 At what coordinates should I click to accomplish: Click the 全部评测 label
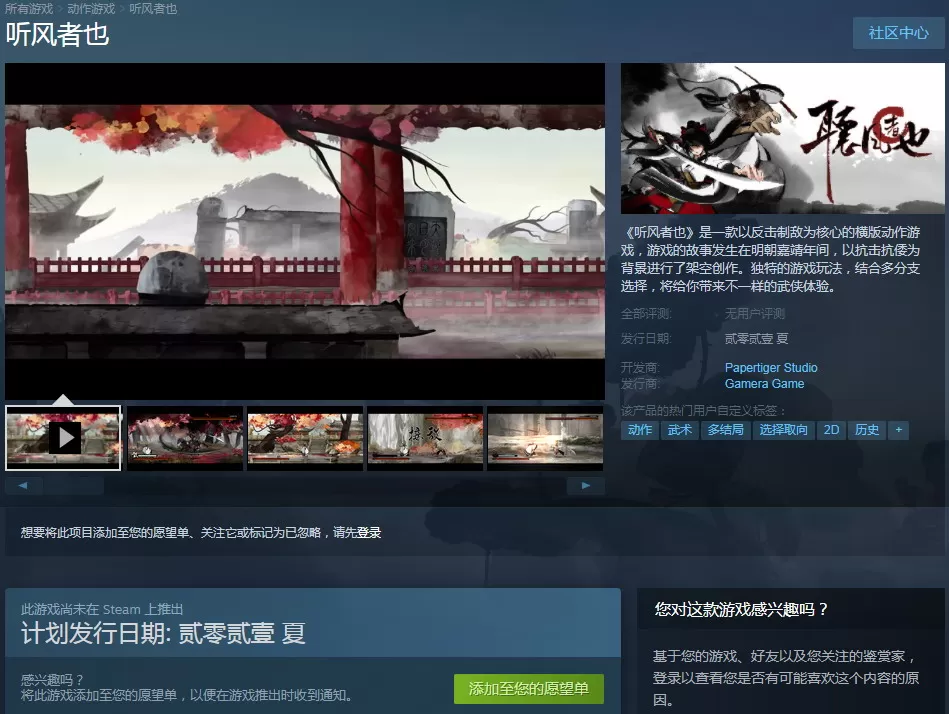646,313
